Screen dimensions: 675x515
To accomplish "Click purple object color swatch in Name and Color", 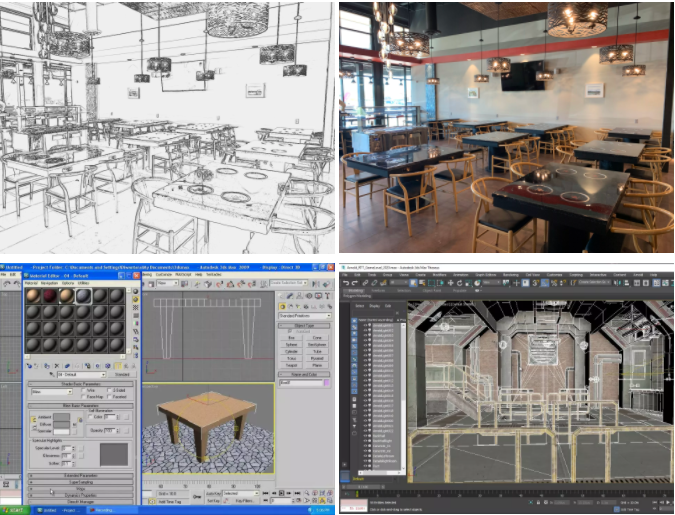I will pyautogui.click(x=327, y=382).
